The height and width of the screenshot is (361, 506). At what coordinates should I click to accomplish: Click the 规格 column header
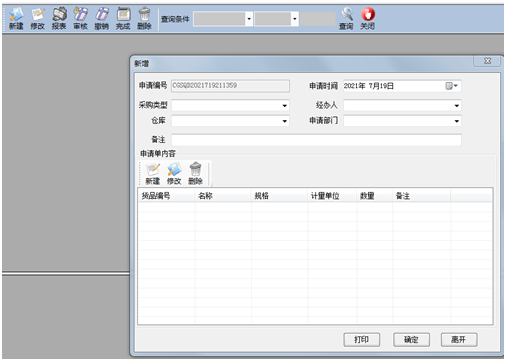(279, 196)
